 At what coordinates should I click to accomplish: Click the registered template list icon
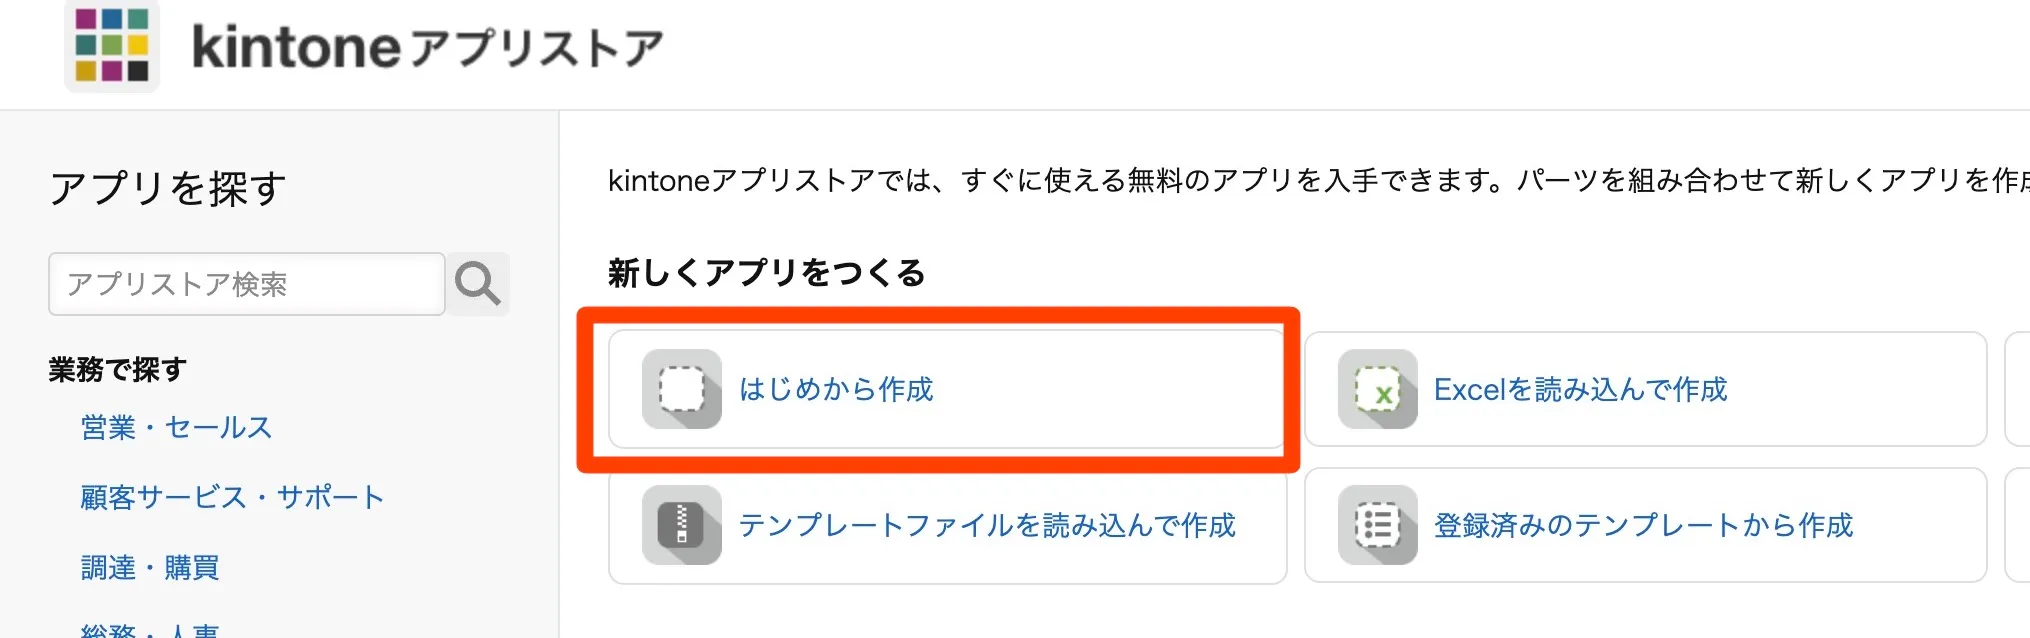tap(1378, 525)
